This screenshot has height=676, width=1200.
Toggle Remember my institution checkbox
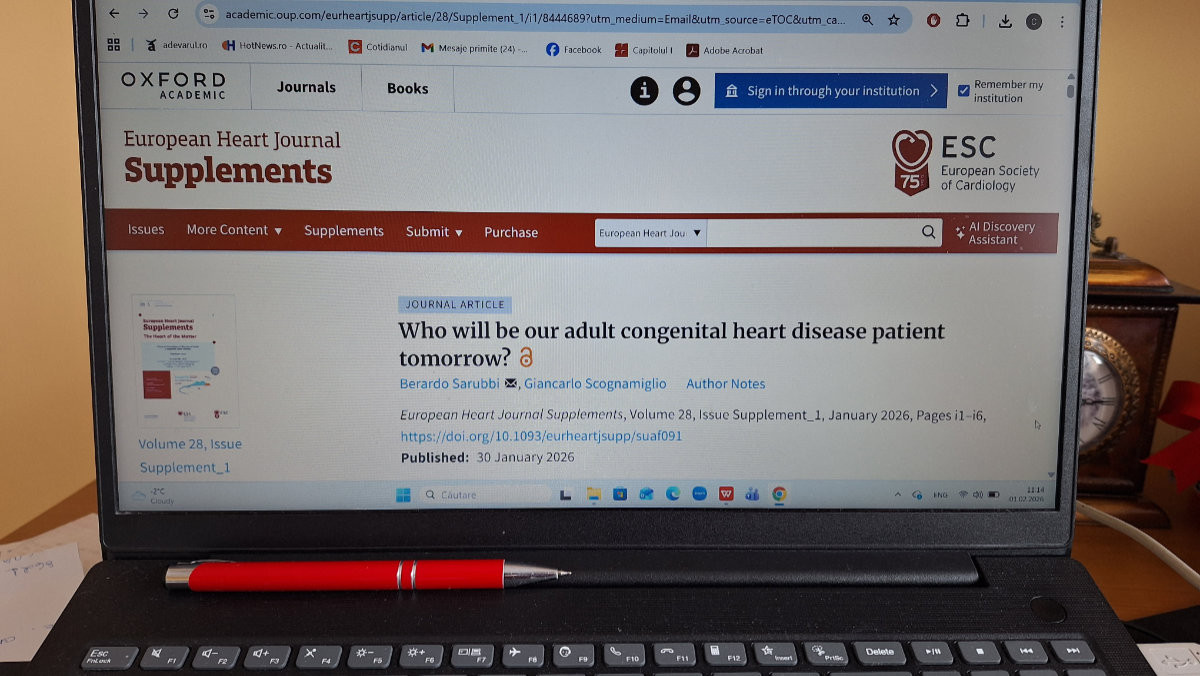pos(963,90)
